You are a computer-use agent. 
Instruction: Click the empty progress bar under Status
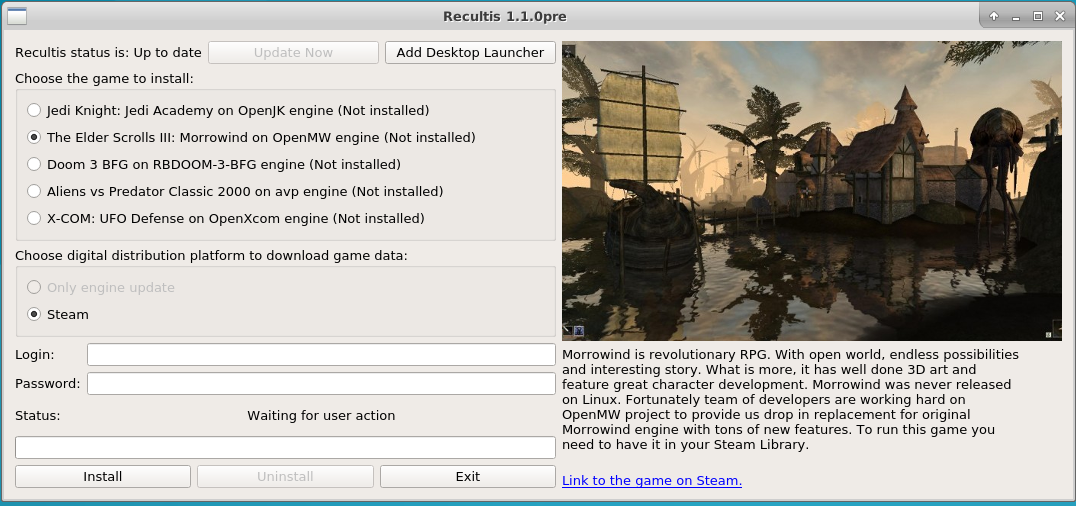click(x=285, y=448)
